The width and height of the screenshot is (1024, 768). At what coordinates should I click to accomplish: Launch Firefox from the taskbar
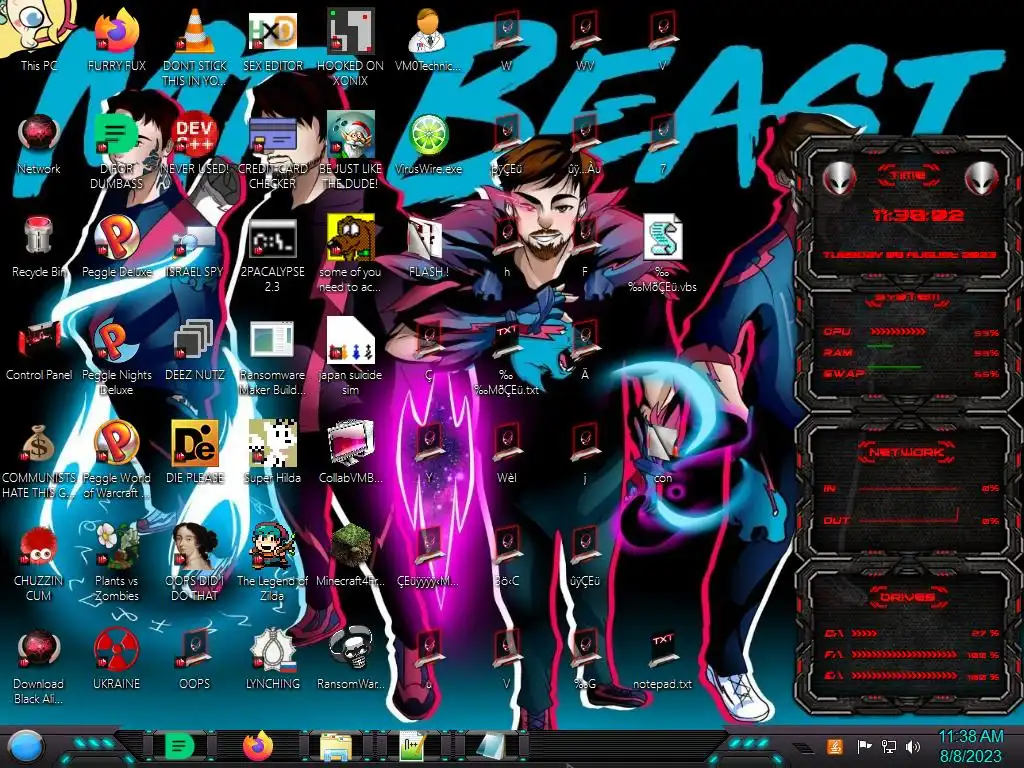tap(258, 746)
